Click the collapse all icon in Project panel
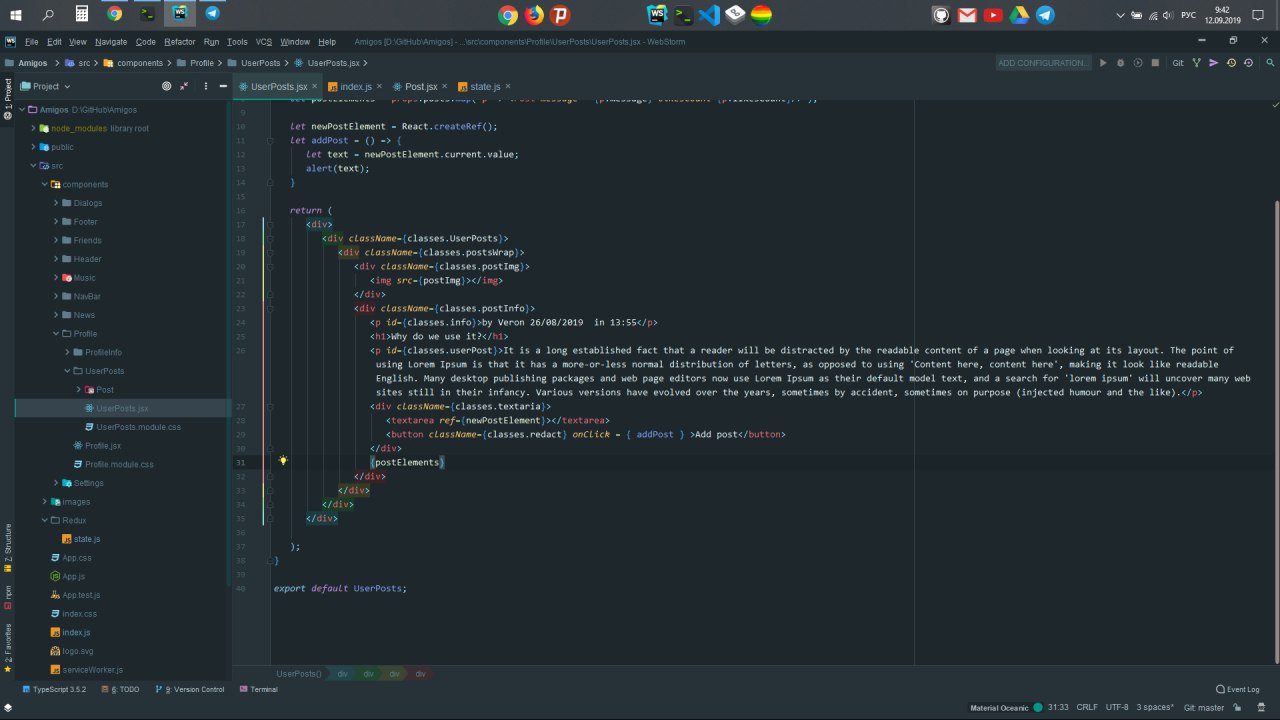 coord(184,87)
